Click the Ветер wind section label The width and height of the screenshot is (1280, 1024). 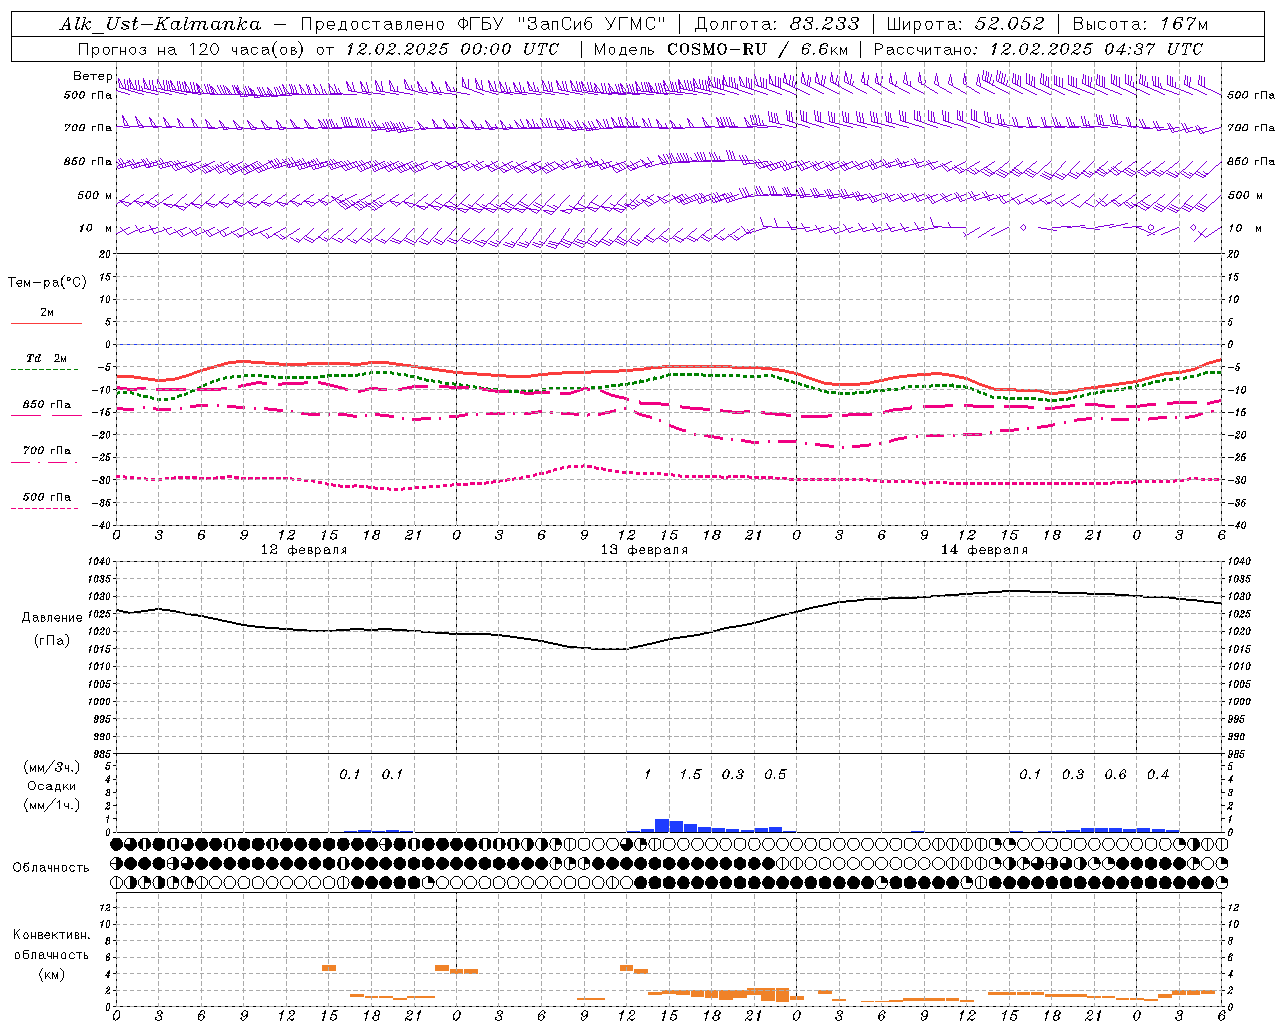93,76
